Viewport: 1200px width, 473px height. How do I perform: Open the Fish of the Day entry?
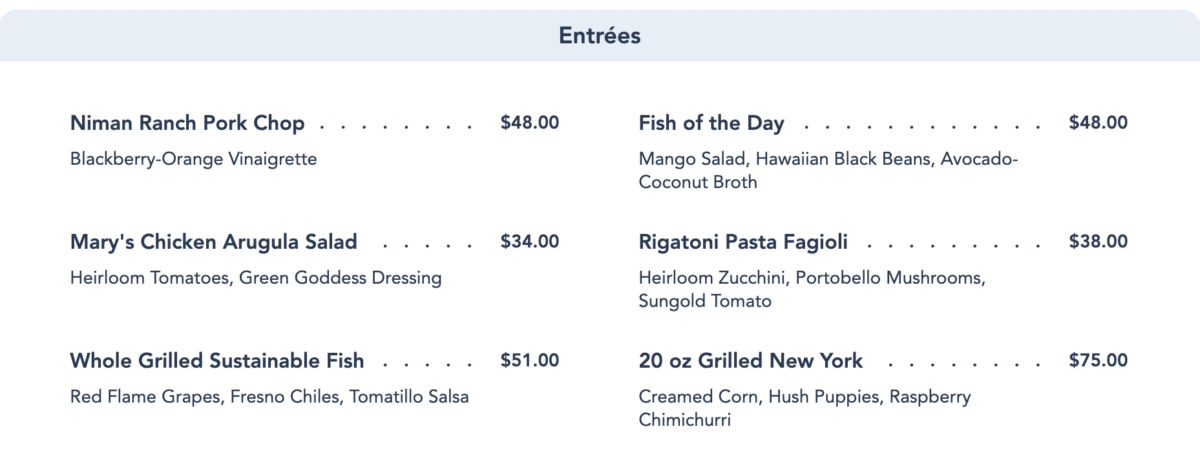tap(711, 124)
